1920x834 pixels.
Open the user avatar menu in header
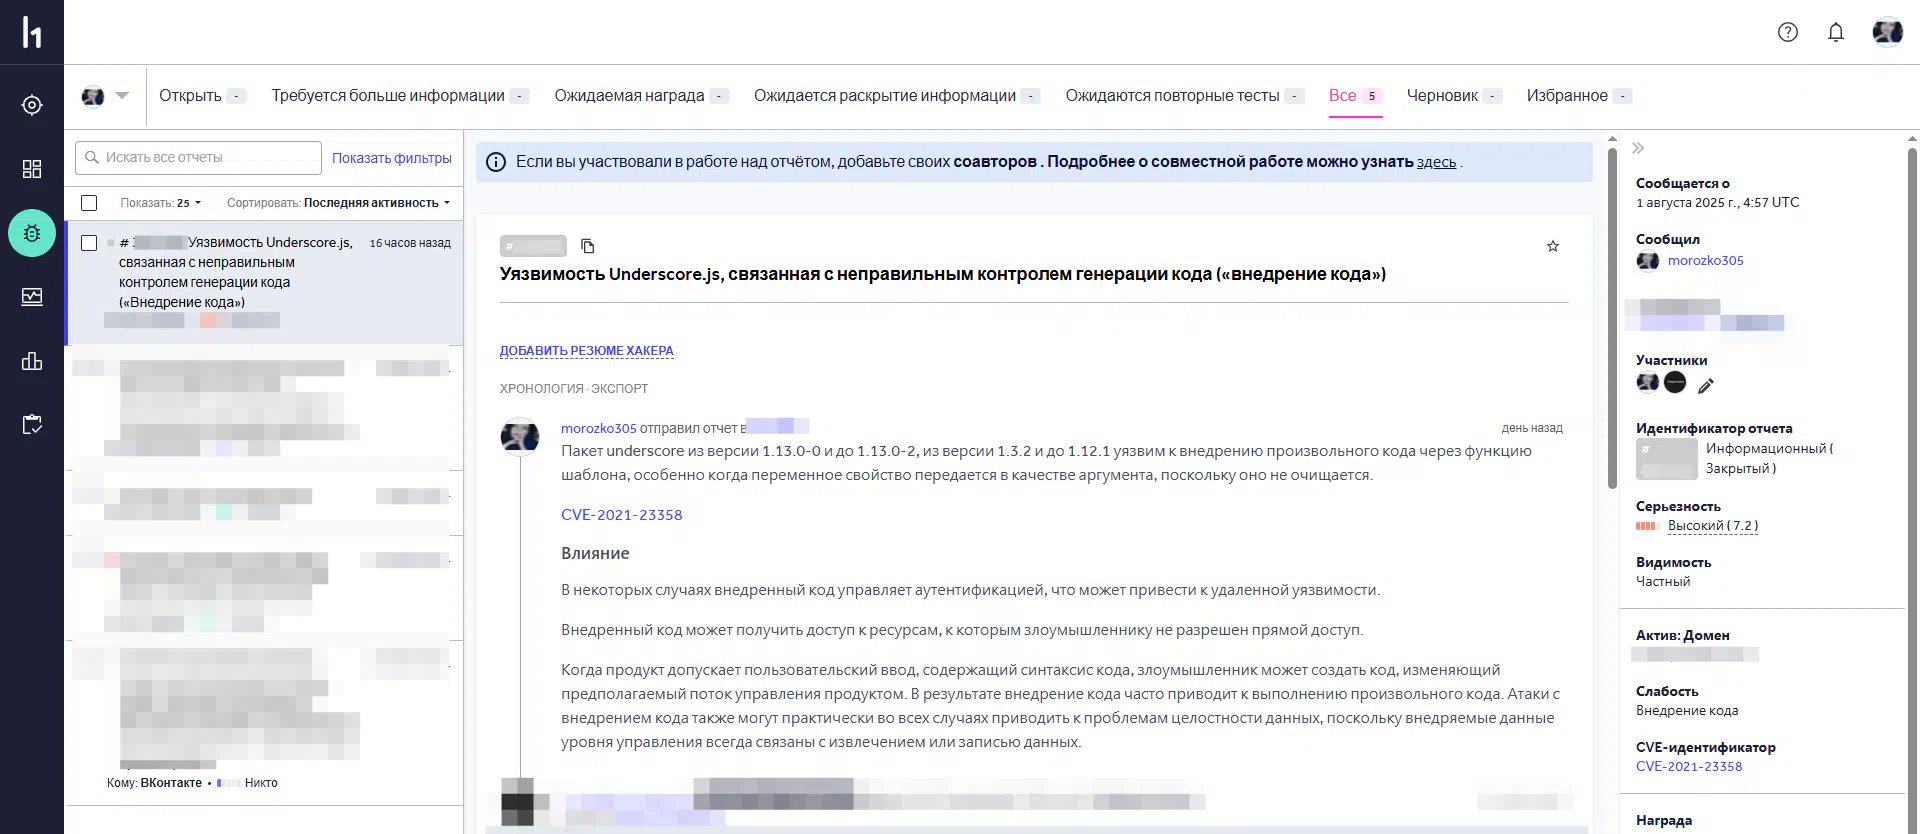1888,32
